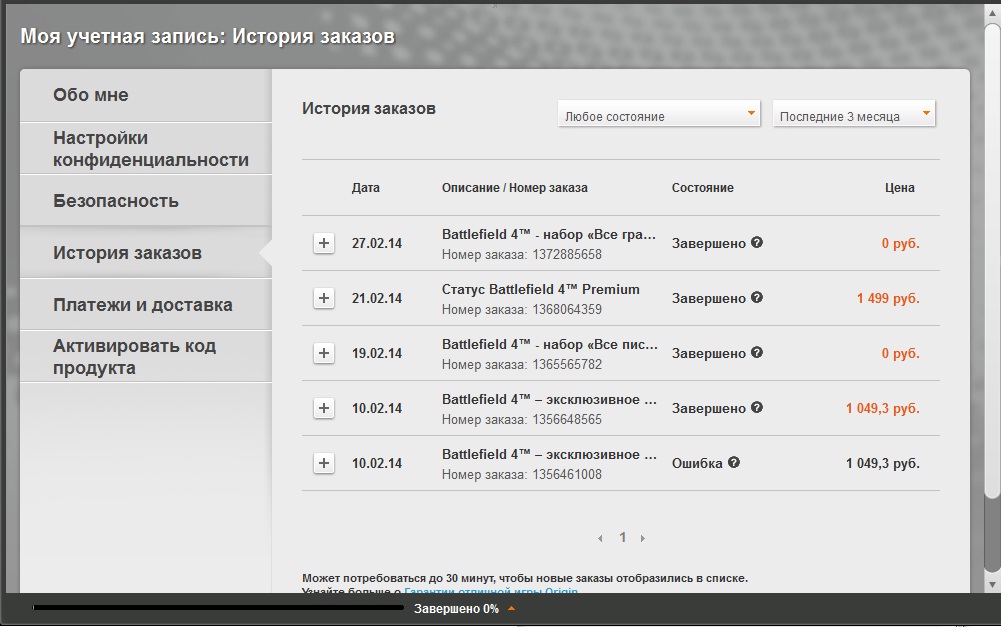Open the Обо мне tab
This screenshot has width=1001, height=627.
coord(146,95)
